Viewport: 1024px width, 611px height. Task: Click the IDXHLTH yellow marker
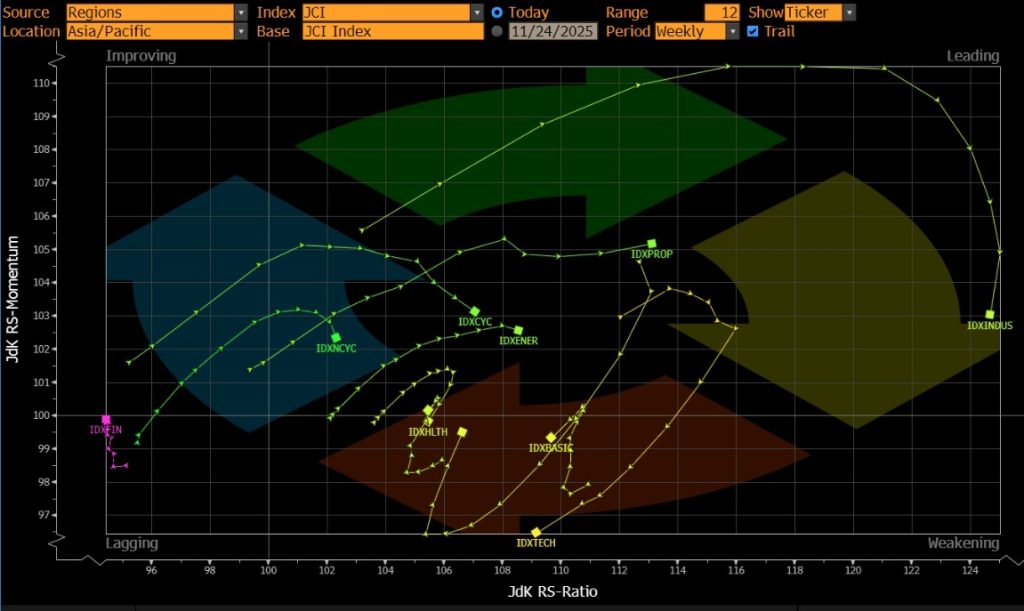(428, 410)
